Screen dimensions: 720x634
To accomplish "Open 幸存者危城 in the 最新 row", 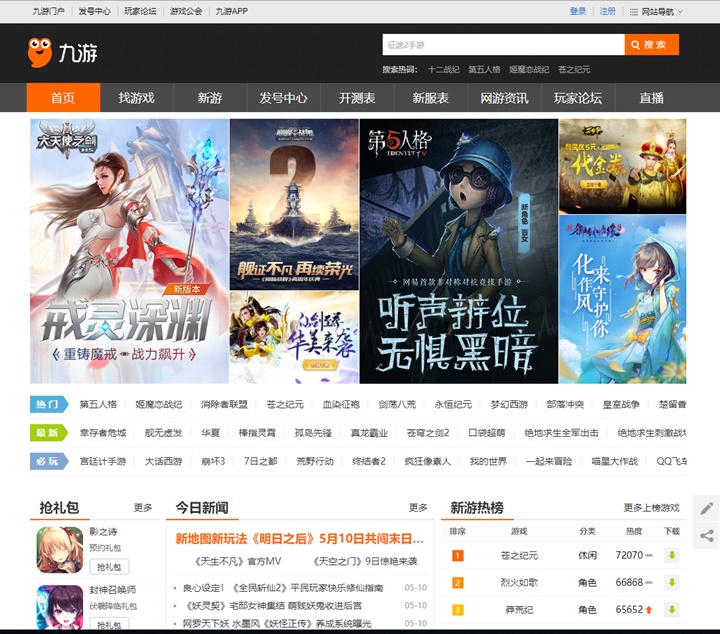I will tap(103, 432).
